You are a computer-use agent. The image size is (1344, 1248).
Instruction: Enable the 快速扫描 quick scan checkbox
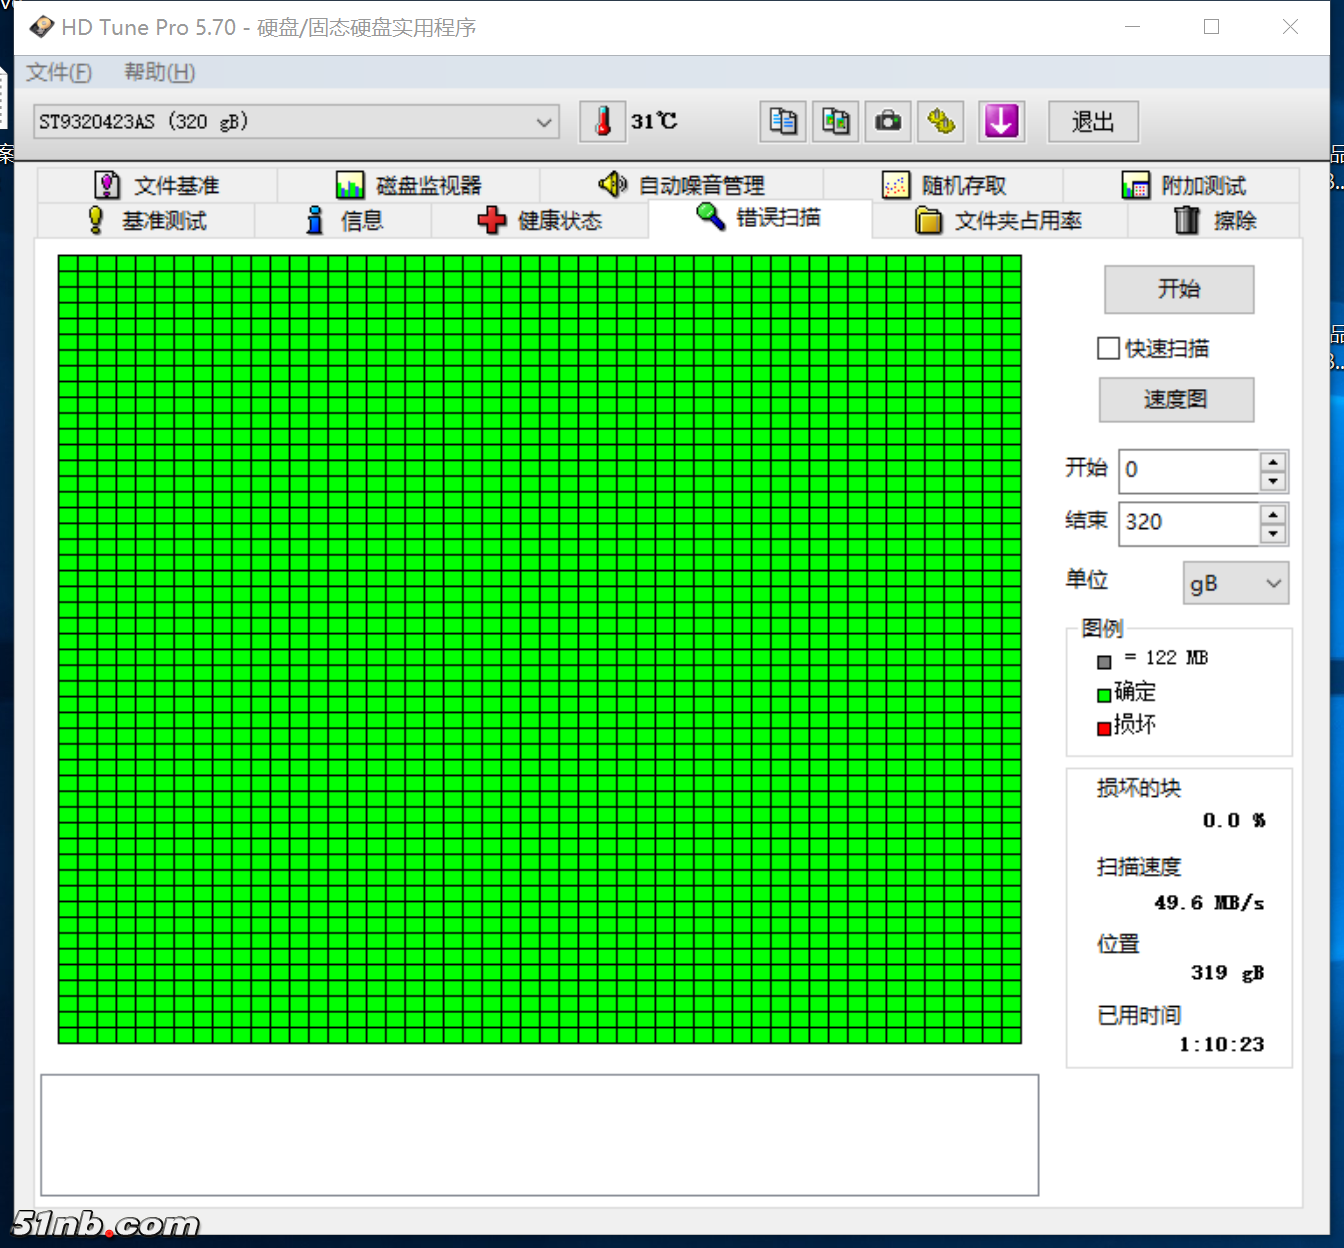click(x=1108, y=348)
